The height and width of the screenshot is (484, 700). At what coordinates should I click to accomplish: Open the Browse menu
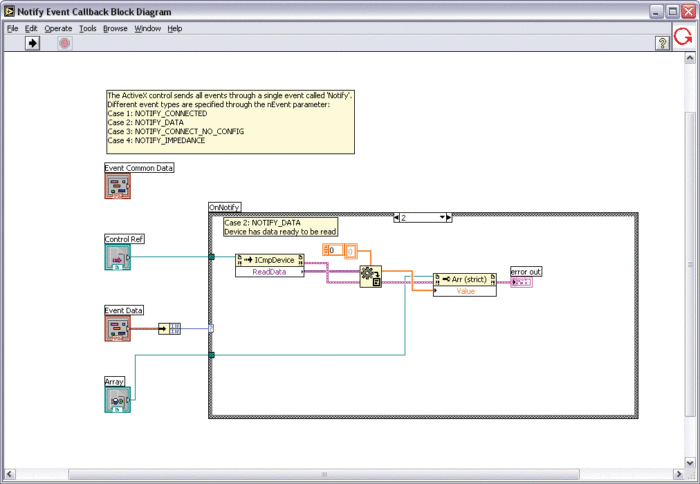115,29
